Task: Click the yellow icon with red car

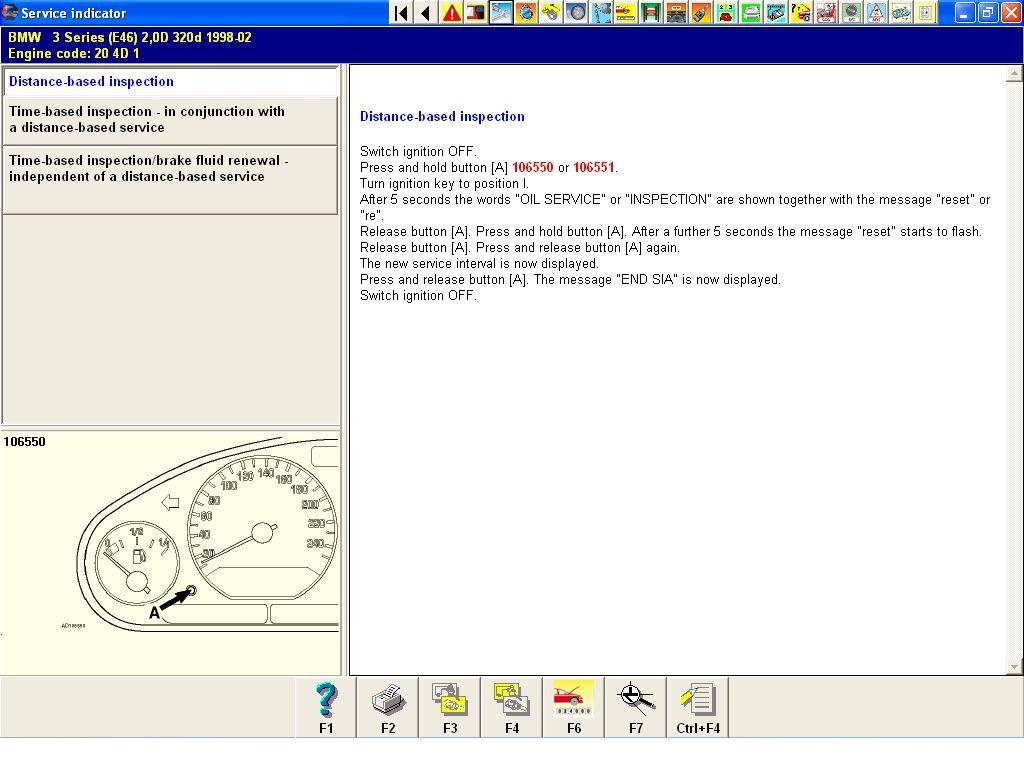Action: [x=626, y=12]
